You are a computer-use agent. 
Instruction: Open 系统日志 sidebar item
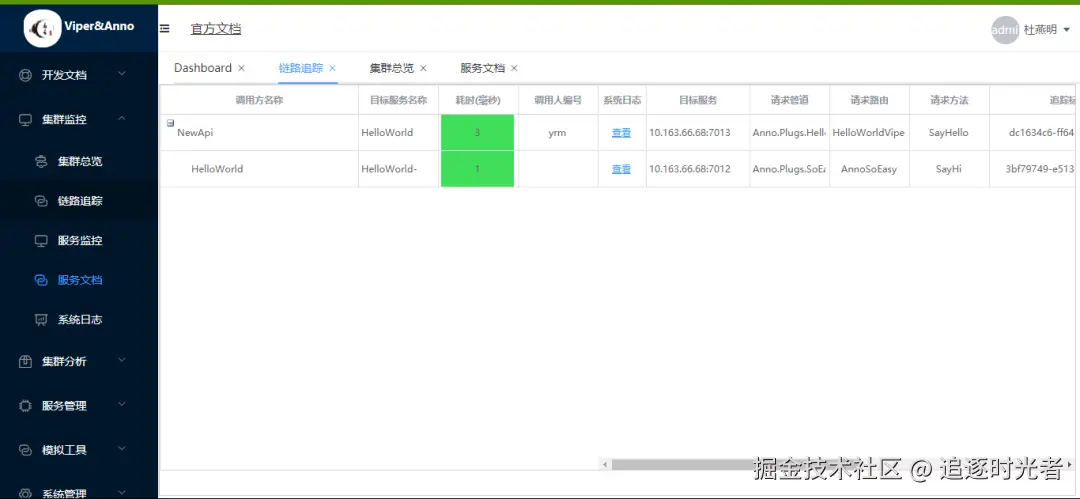coord(79,320)
